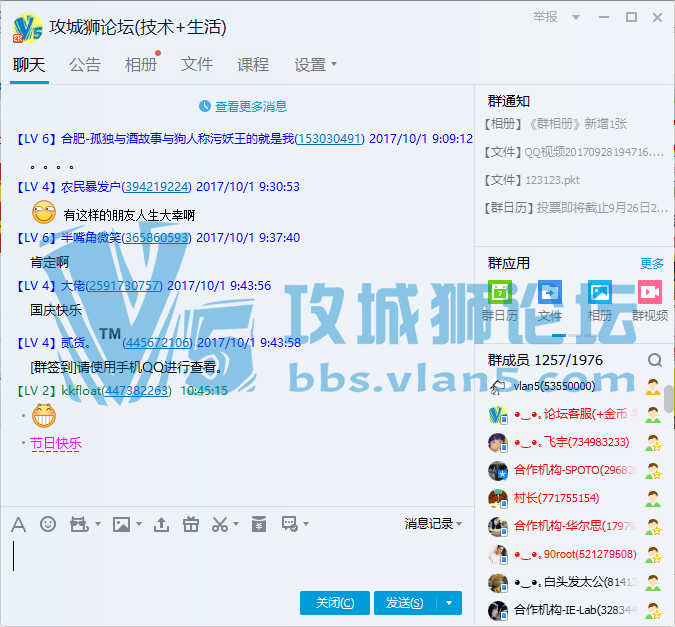Open QQ number link 153030491
This screenshot has width=675, height=627.
click(x=329, y=139)
